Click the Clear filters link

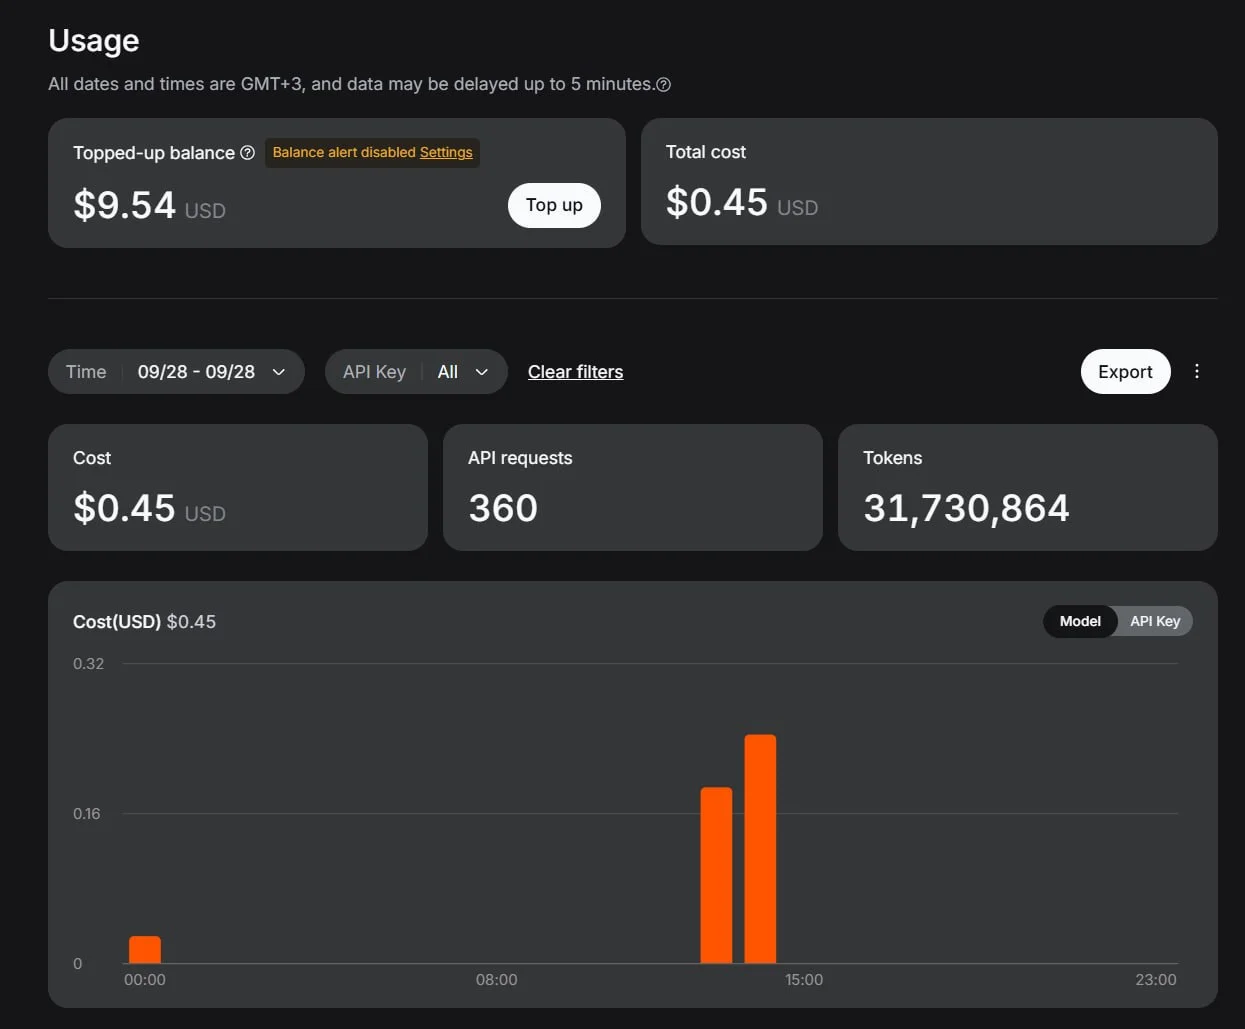[575, 372]
